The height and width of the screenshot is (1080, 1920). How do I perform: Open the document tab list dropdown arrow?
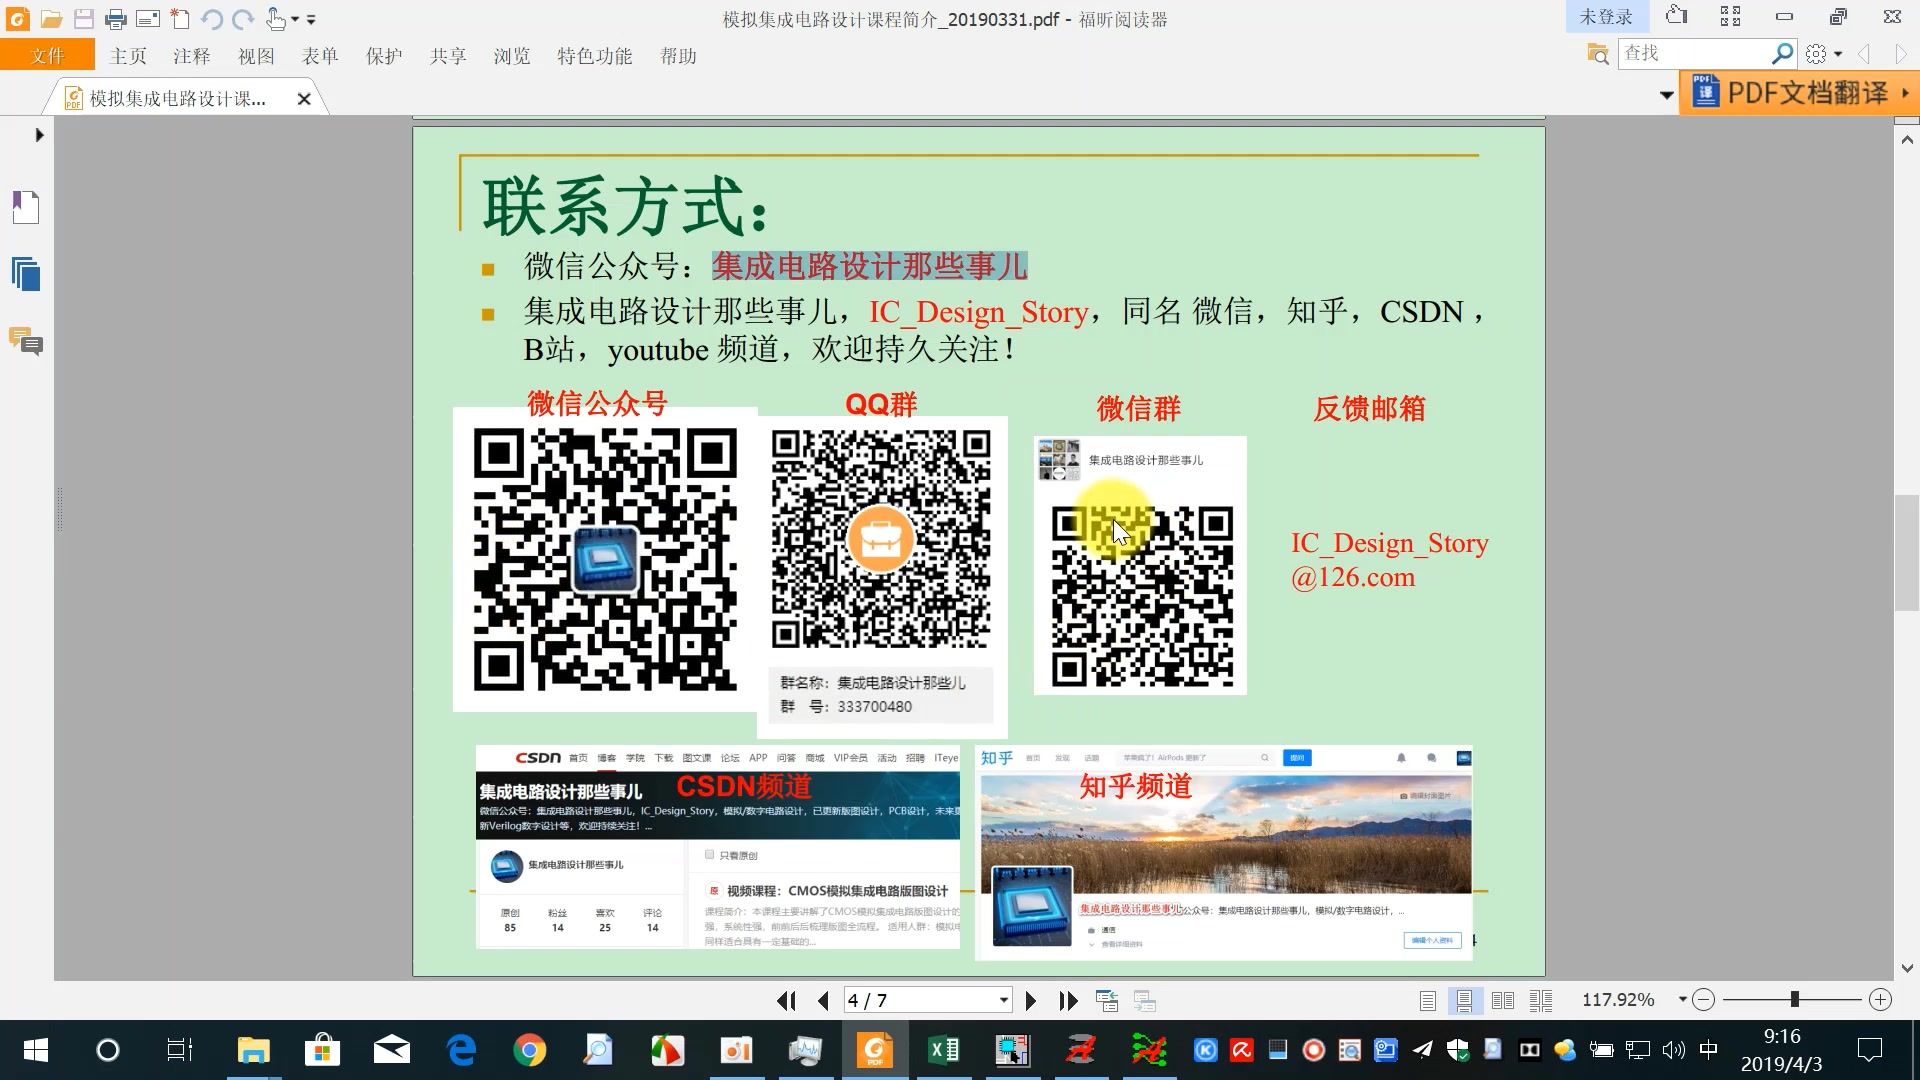[x=1666, y=96]
